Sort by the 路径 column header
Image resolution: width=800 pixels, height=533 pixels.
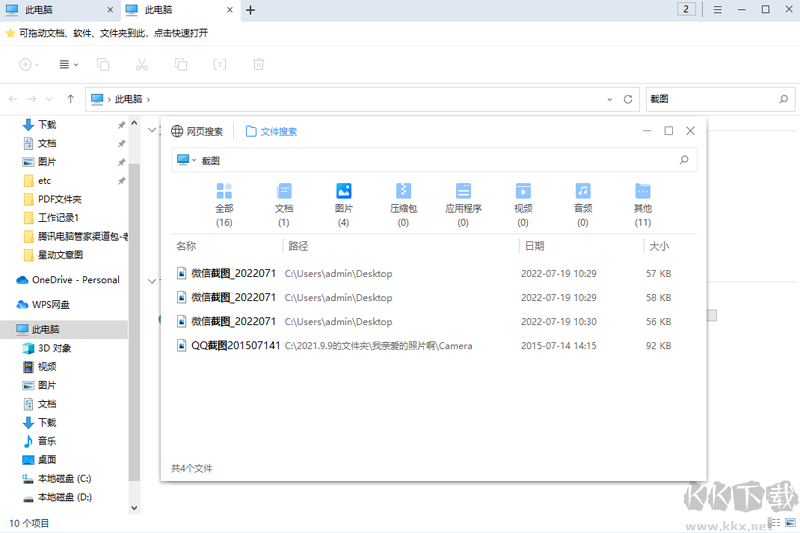(x=298, y=246)
